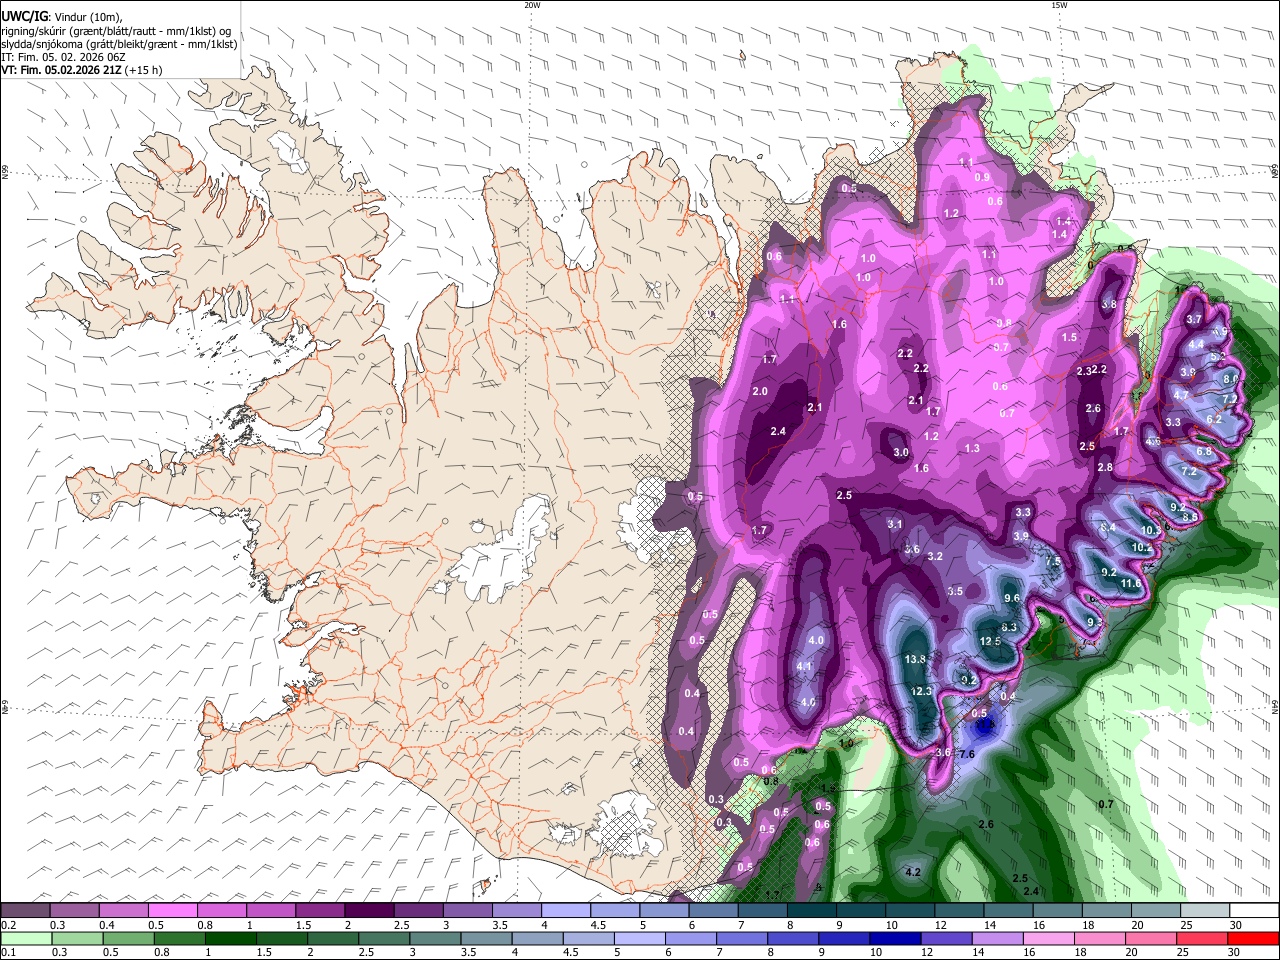Click the dusky mauve snow swatch starting at 0.2

[25, 911]
